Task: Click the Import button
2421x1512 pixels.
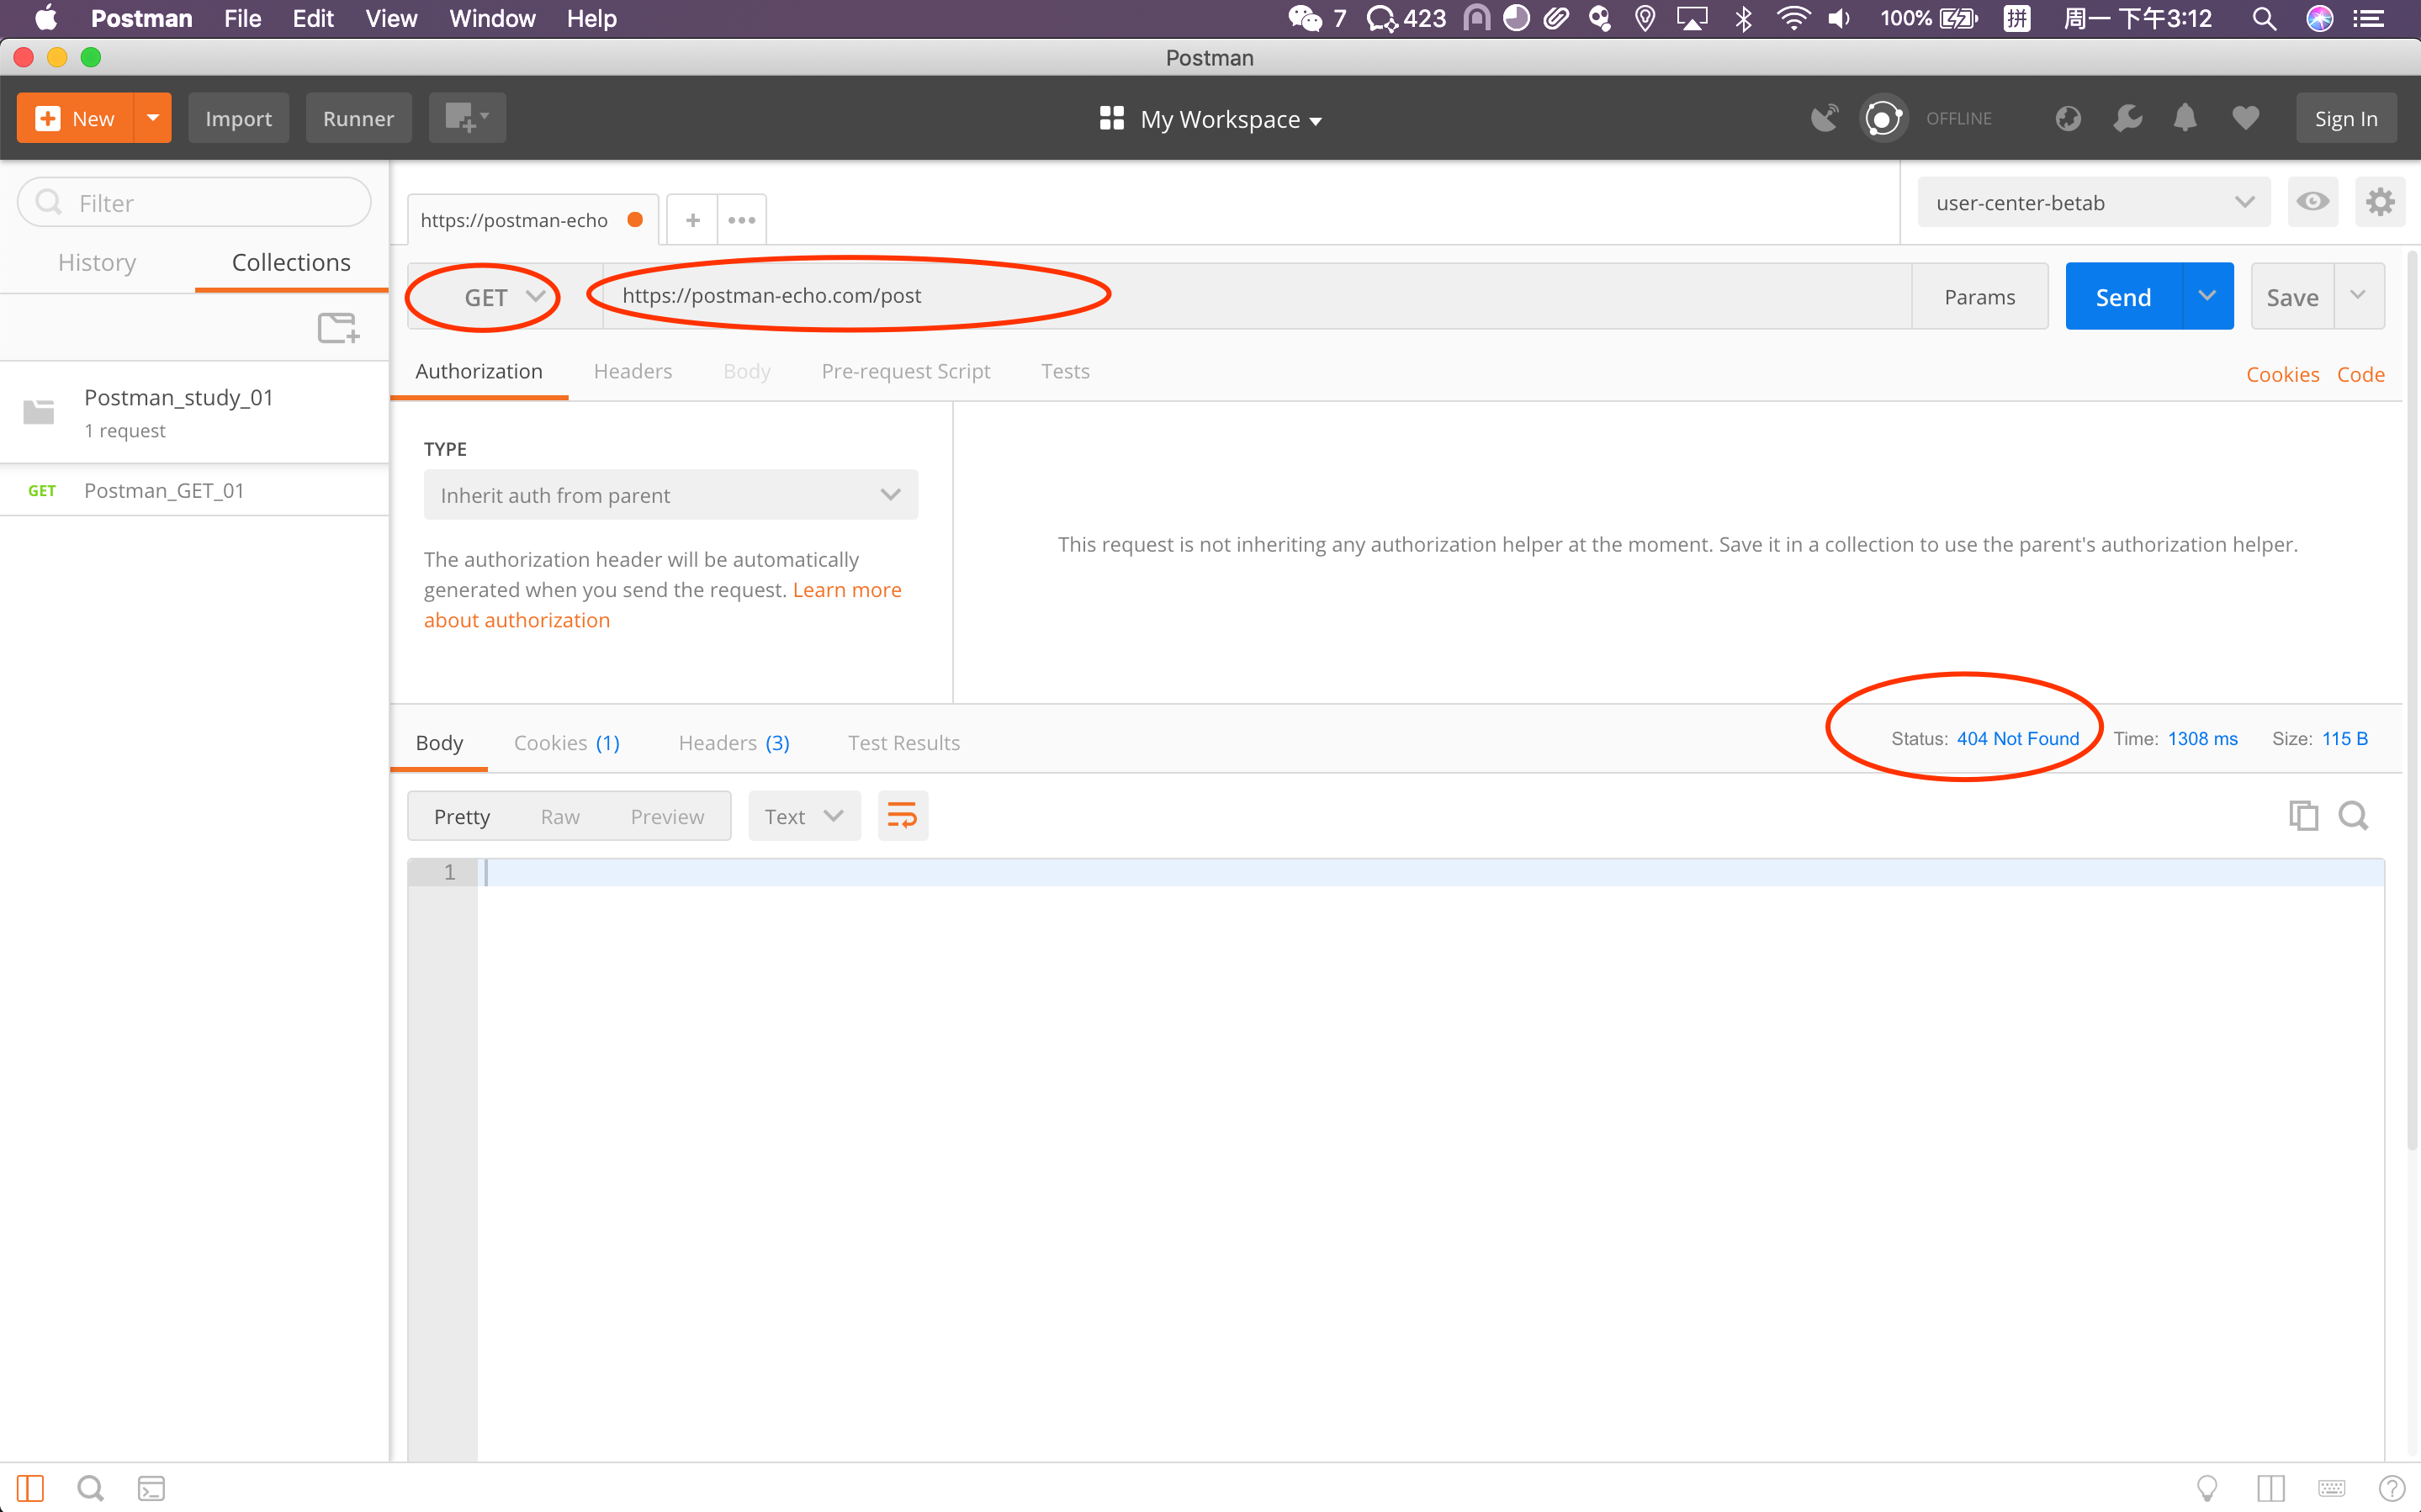Action: tap(238, 118)
